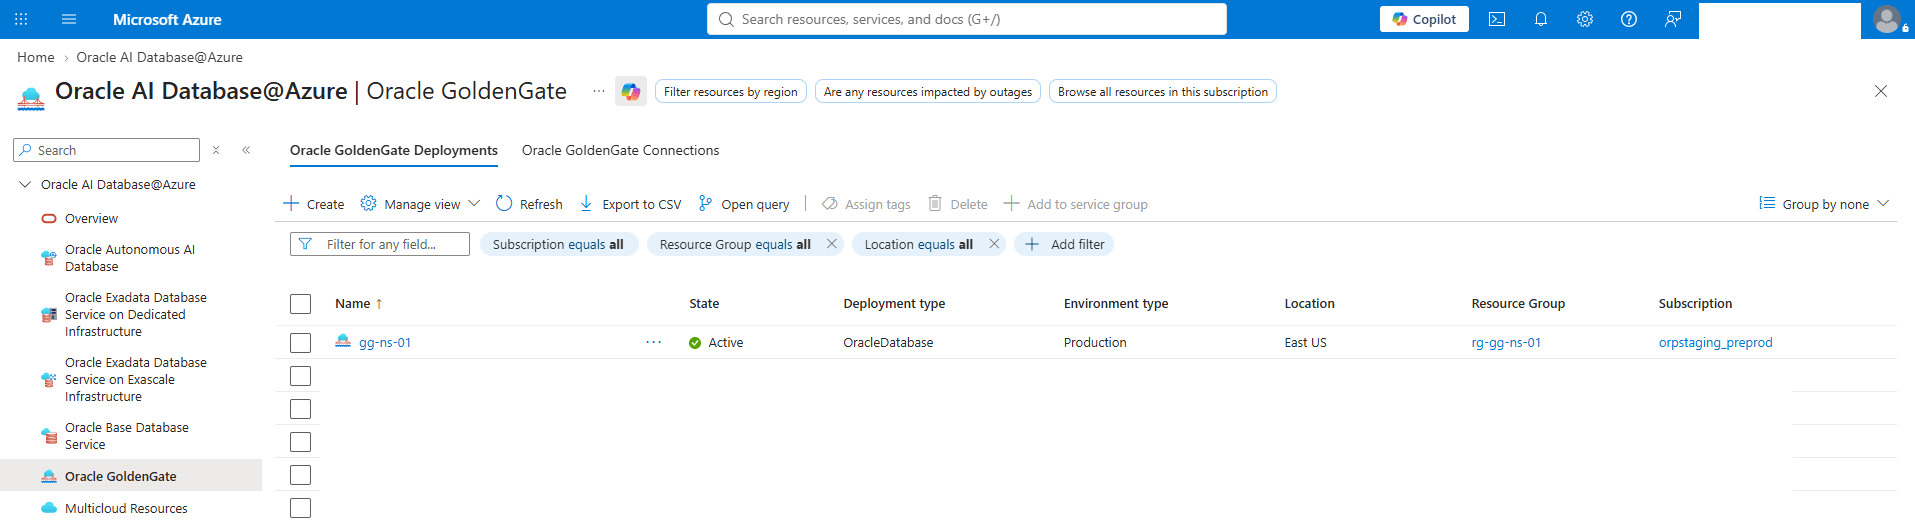Viewport: 1915px width, 520px height.
Task: Click Delete in the toolbar
Action: tap(957, 204)
